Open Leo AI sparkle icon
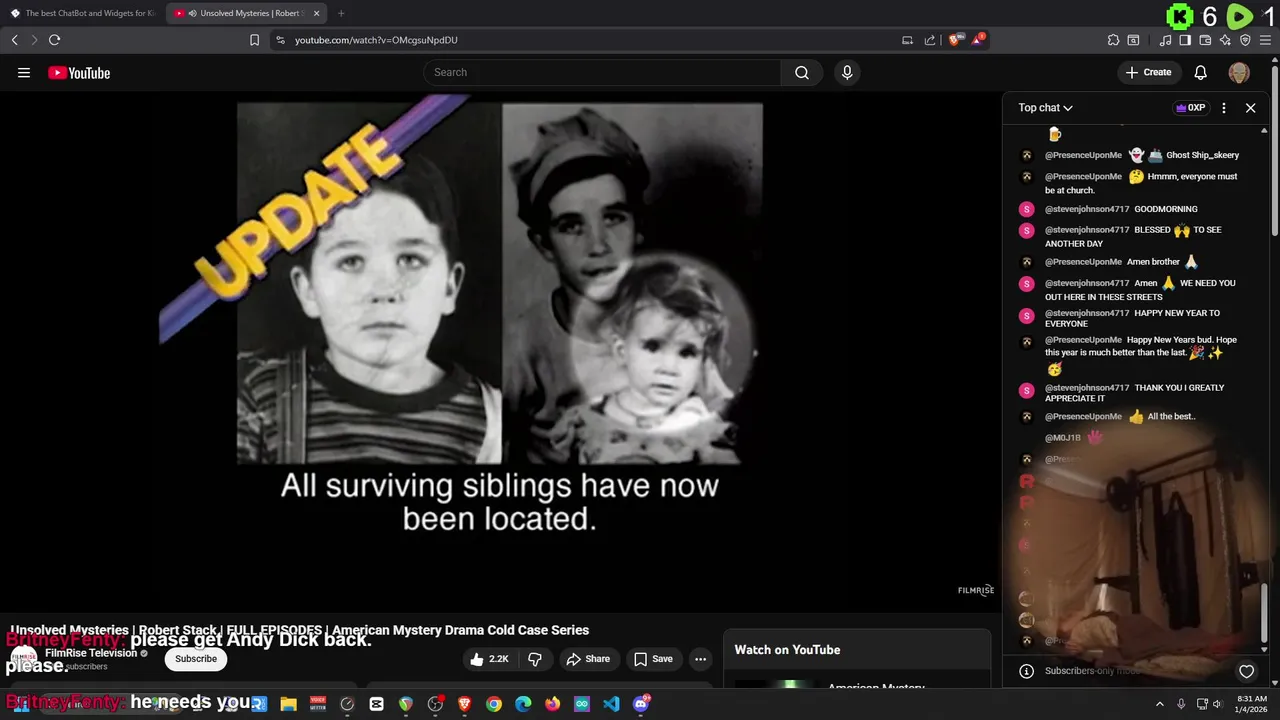The height and width of the screenshot is (720, 1280). tap(1225, 40)
